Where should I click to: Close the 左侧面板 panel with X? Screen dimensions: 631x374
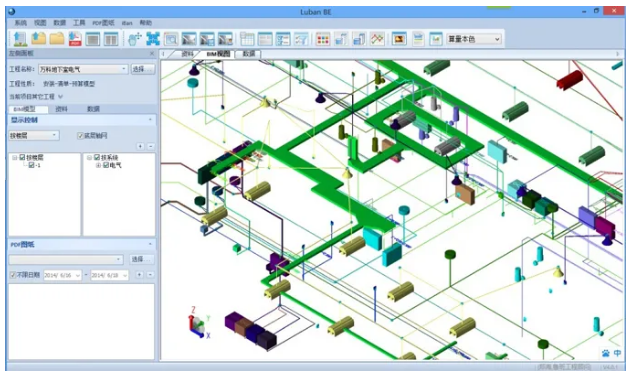coord(152,53)
